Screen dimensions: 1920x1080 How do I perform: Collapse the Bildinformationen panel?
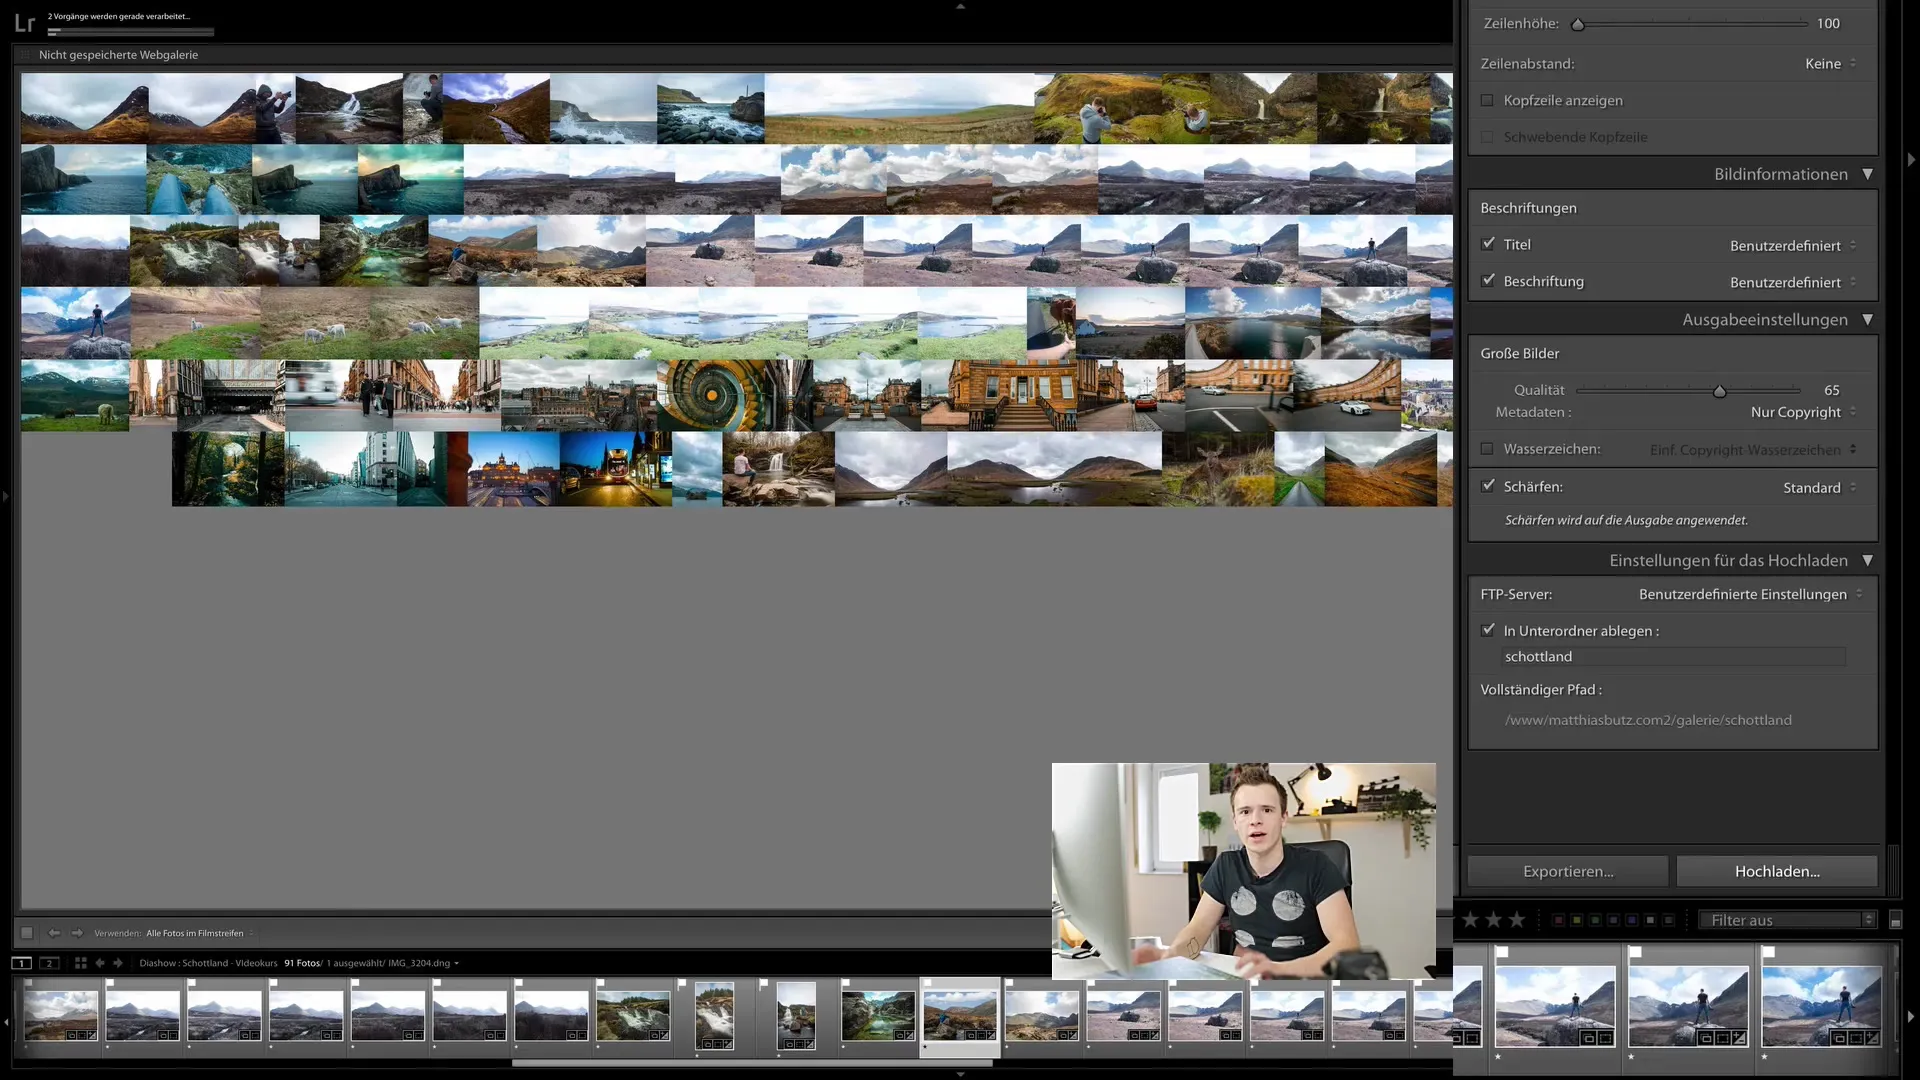pyautogui.click(x=1867, y=174)
